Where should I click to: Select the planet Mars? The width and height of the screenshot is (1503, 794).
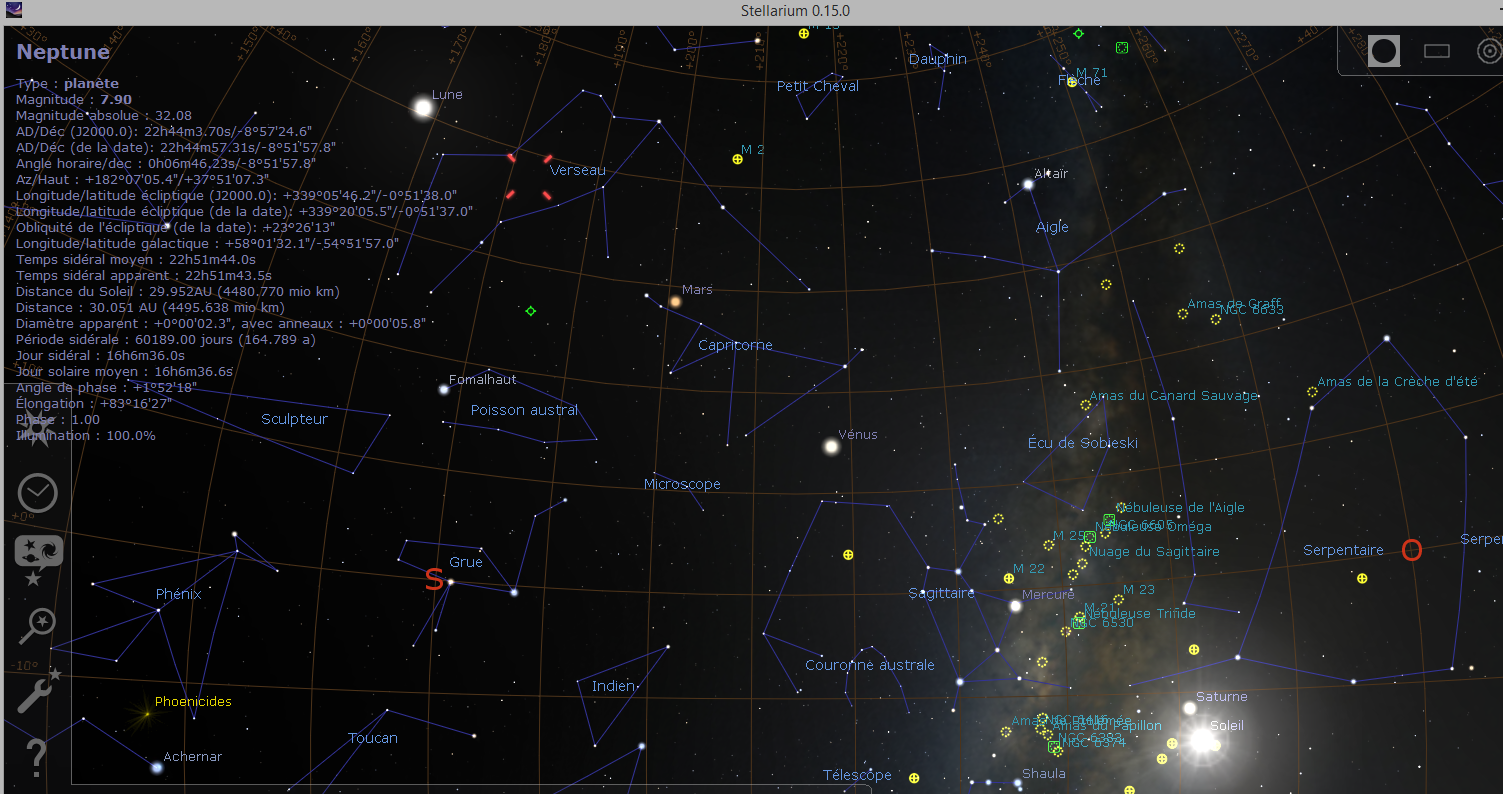[675, 301]
